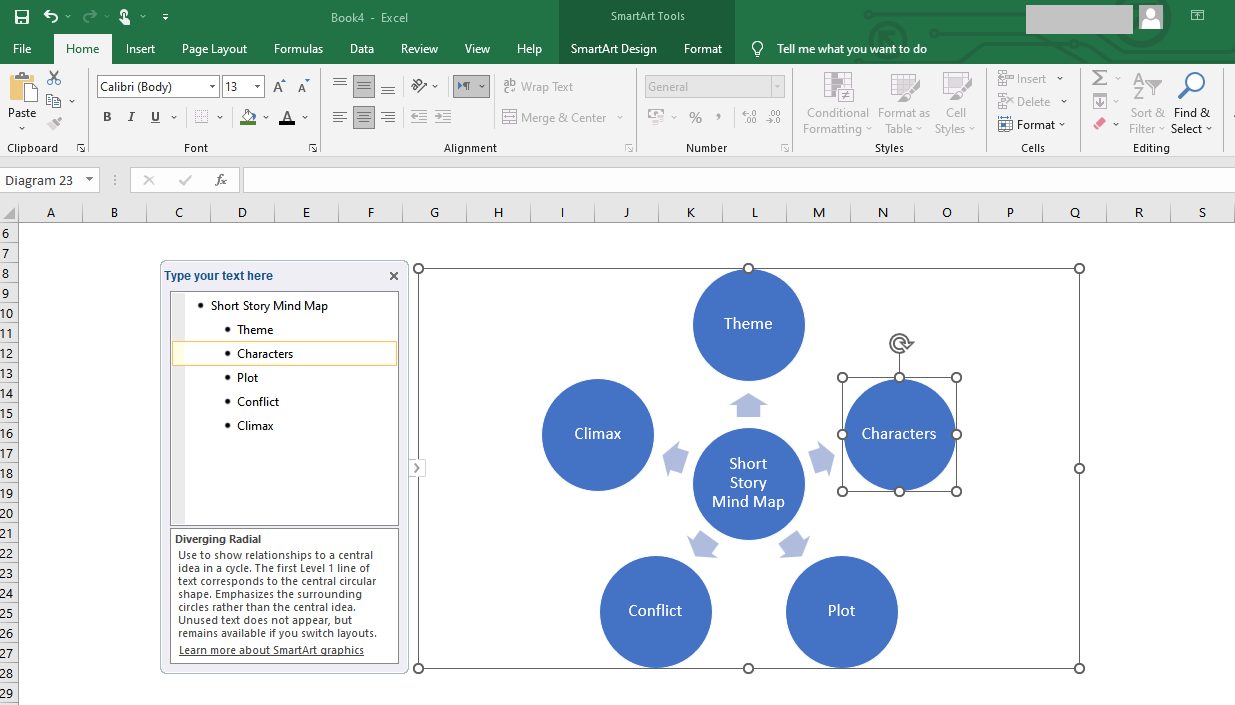The image size is (1235, 705).
Task: Click the Cut scissors icon
Action: 54,78
